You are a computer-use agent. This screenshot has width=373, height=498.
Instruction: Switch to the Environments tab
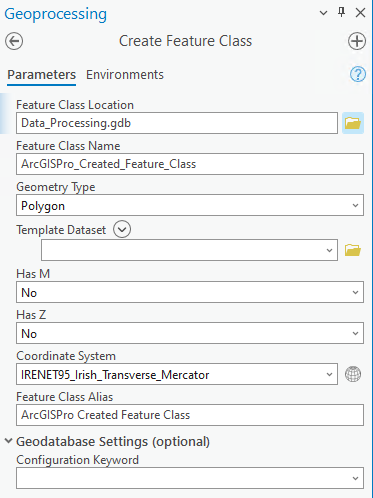pos(125,75)
